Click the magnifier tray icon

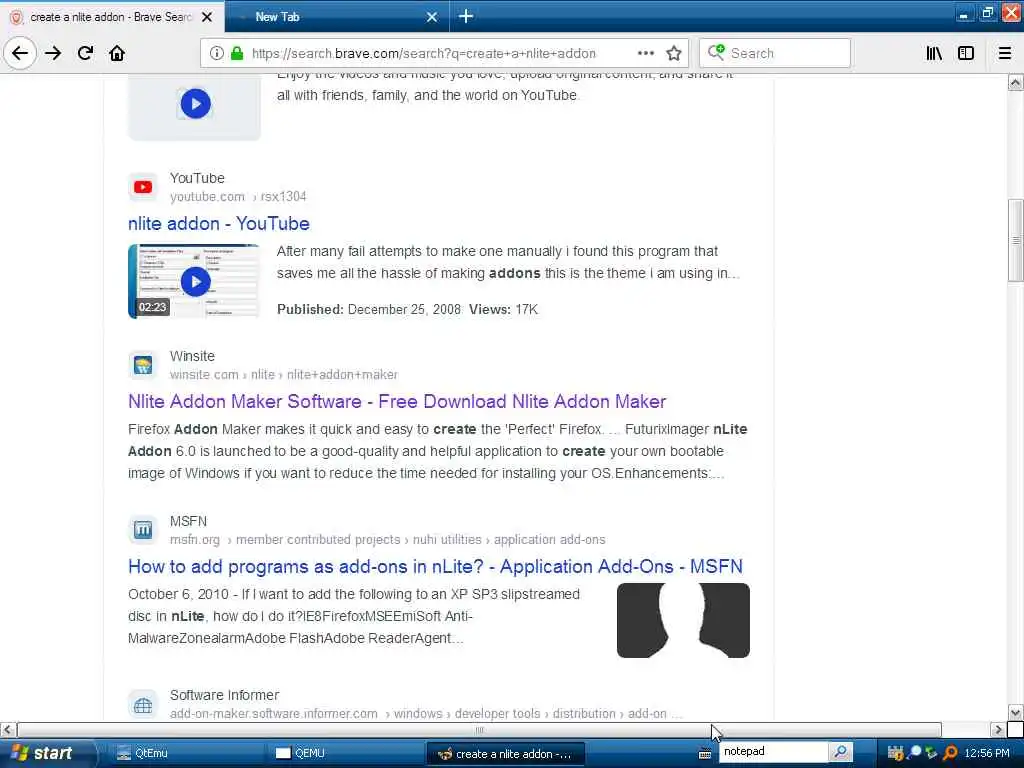coord(914,752)
